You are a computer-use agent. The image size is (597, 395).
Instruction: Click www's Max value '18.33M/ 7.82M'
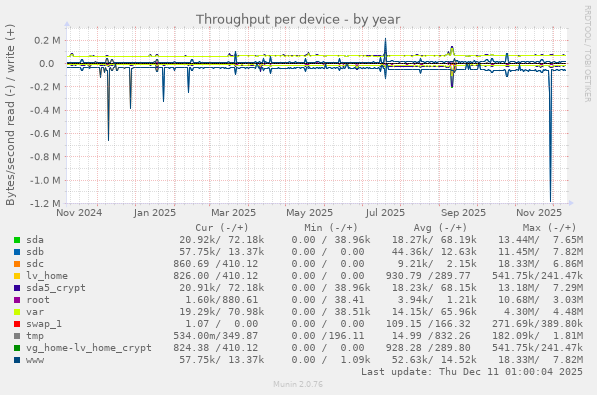tap(540, 360)
